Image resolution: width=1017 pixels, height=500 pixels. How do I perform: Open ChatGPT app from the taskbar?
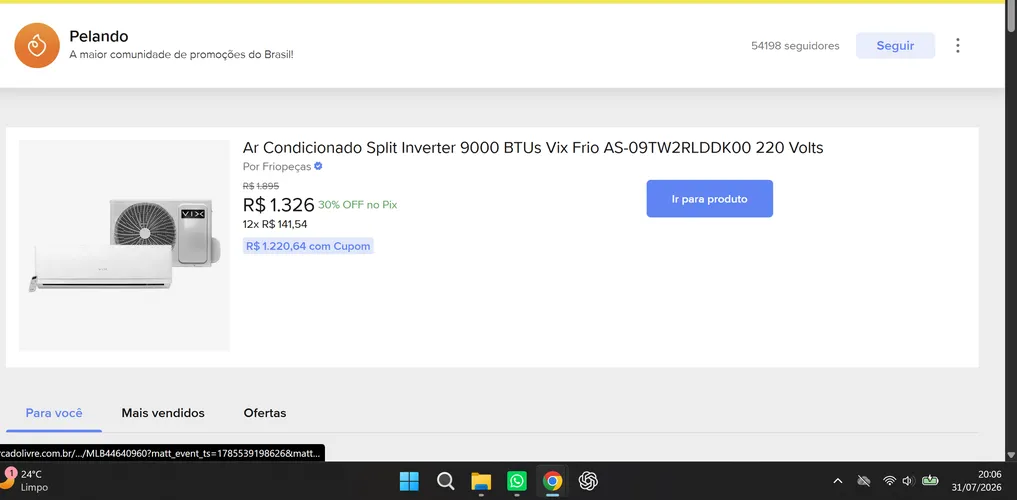point(588,481)
